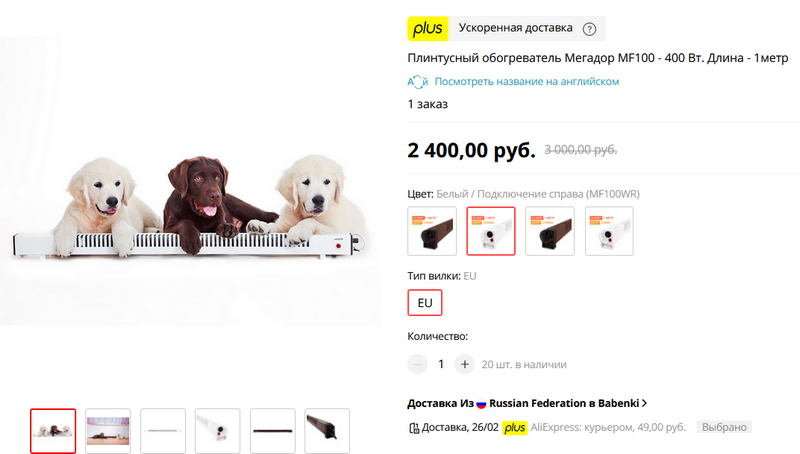The height and width of the screenshot is (454, 800).
Task: Open Посмотреть название на английском link
Action: (x=527, y=82)
